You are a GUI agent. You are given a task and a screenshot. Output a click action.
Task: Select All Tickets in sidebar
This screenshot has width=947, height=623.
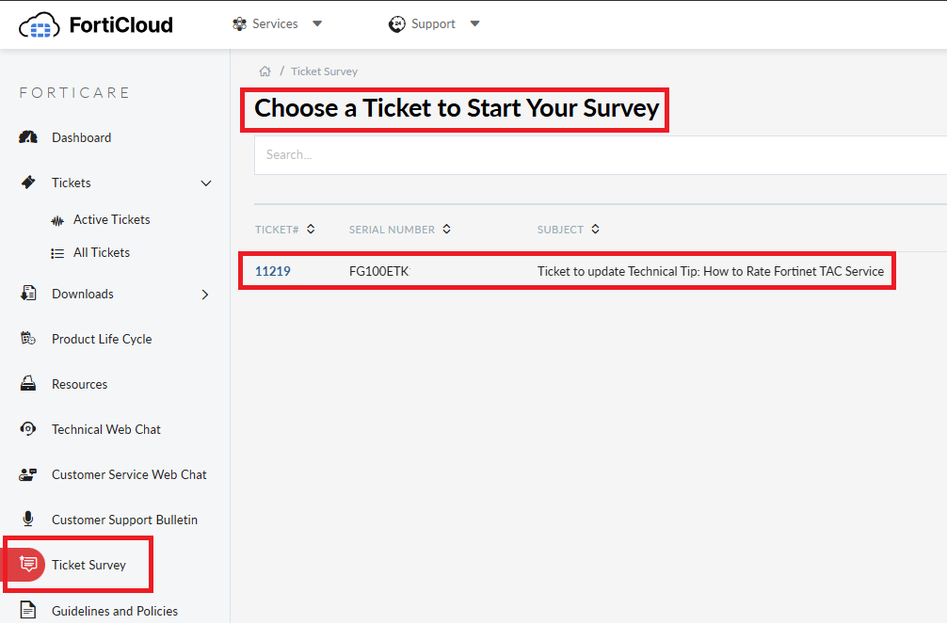pyautogui.click(x=101, y=253)
